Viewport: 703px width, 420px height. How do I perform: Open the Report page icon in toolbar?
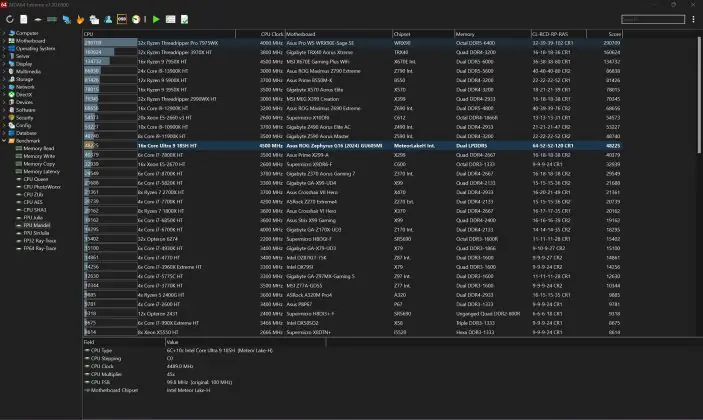pos(24,19)
